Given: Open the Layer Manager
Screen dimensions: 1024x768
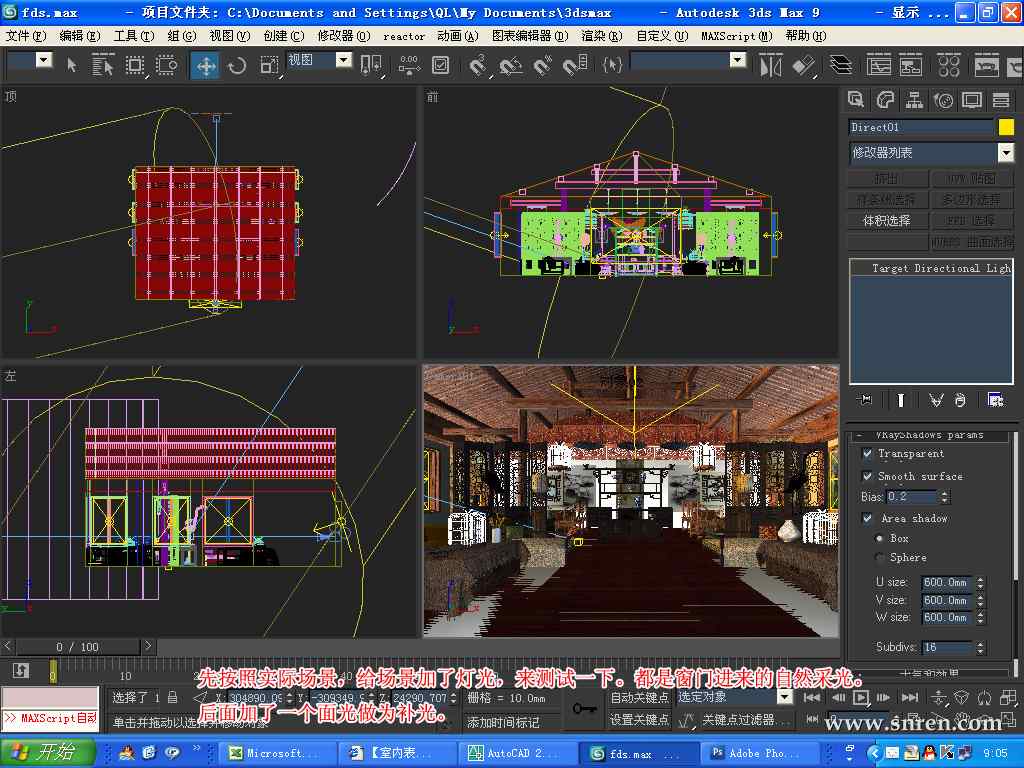Looking at the screenshot, I should (x=840, y=65).
